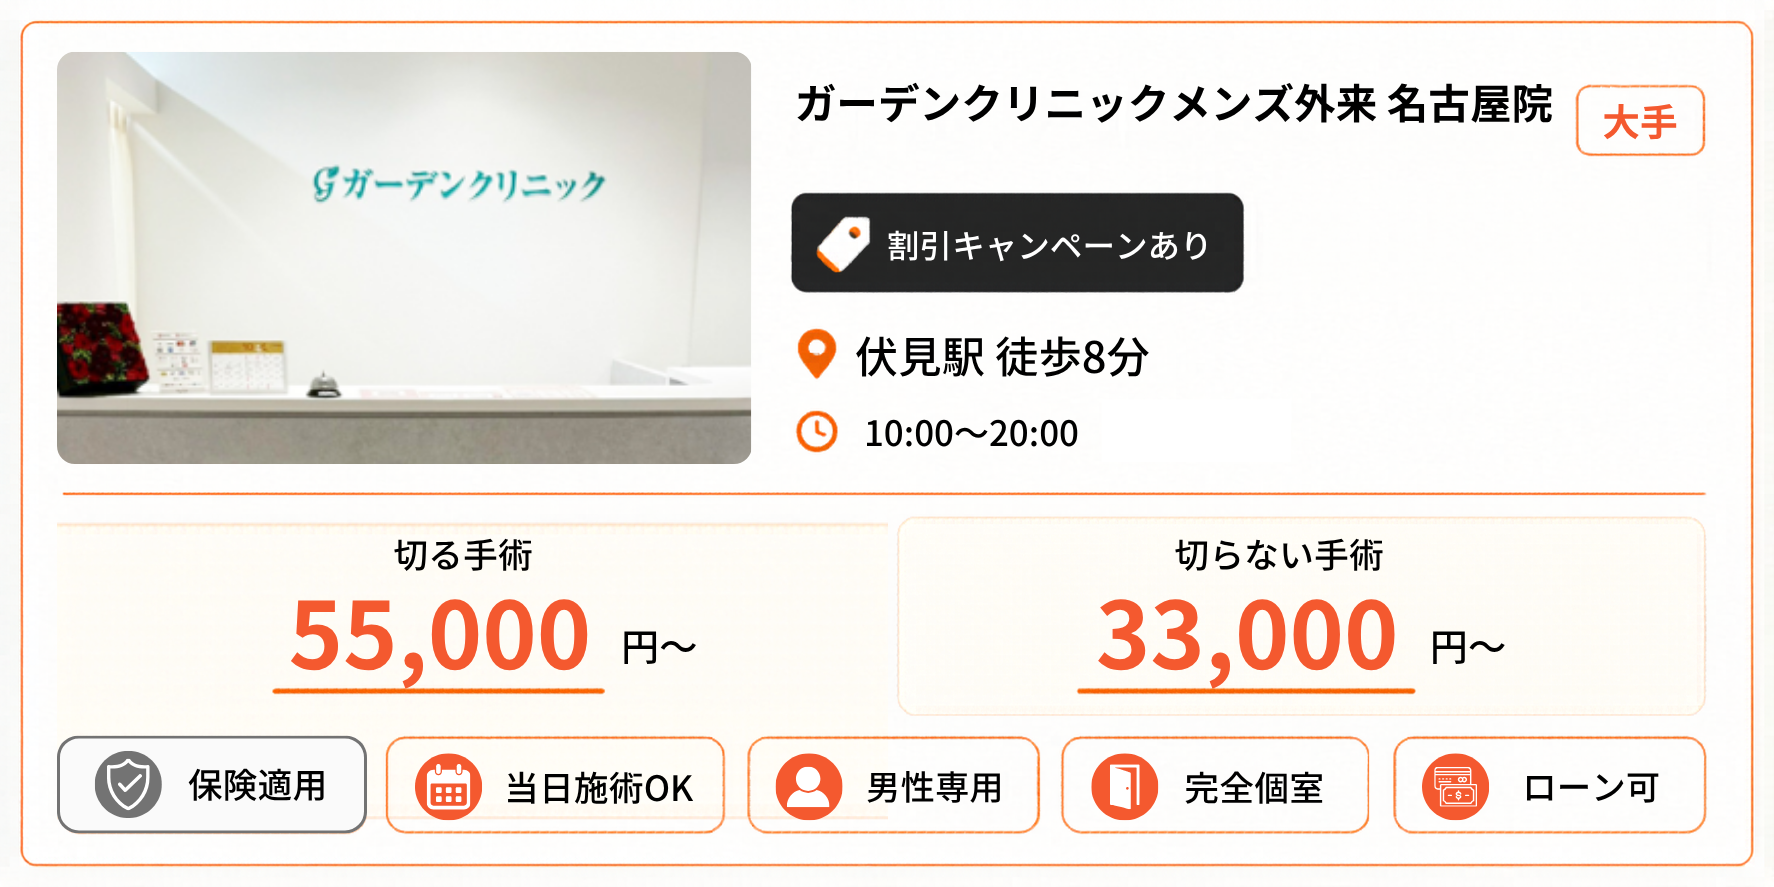The image size is (1774, 887).
Task: Click the door icon for 完全個室
Action: click(x=1125, y=787)
